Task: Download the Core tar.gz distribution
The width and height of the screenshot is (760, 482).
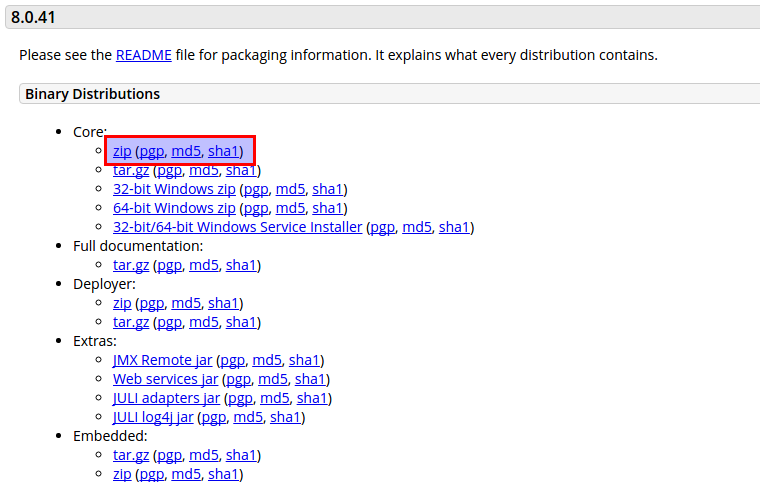Action: (x=131, y=170)
